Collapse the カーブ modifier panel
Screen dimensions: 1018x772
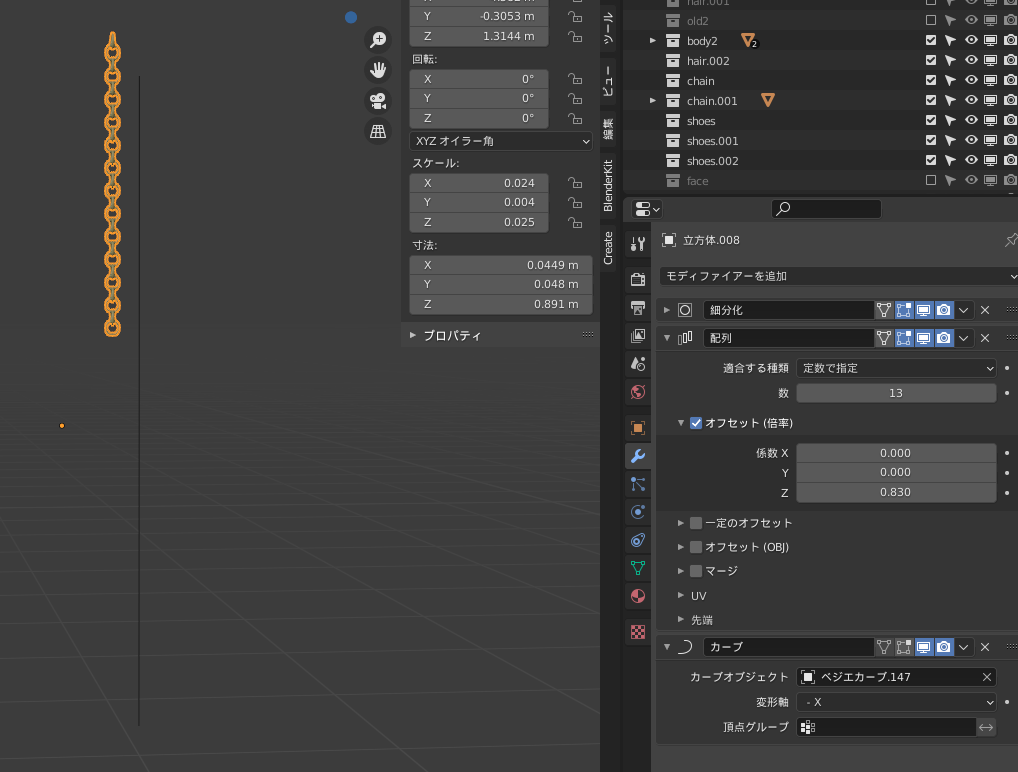(x=667, y=647)
